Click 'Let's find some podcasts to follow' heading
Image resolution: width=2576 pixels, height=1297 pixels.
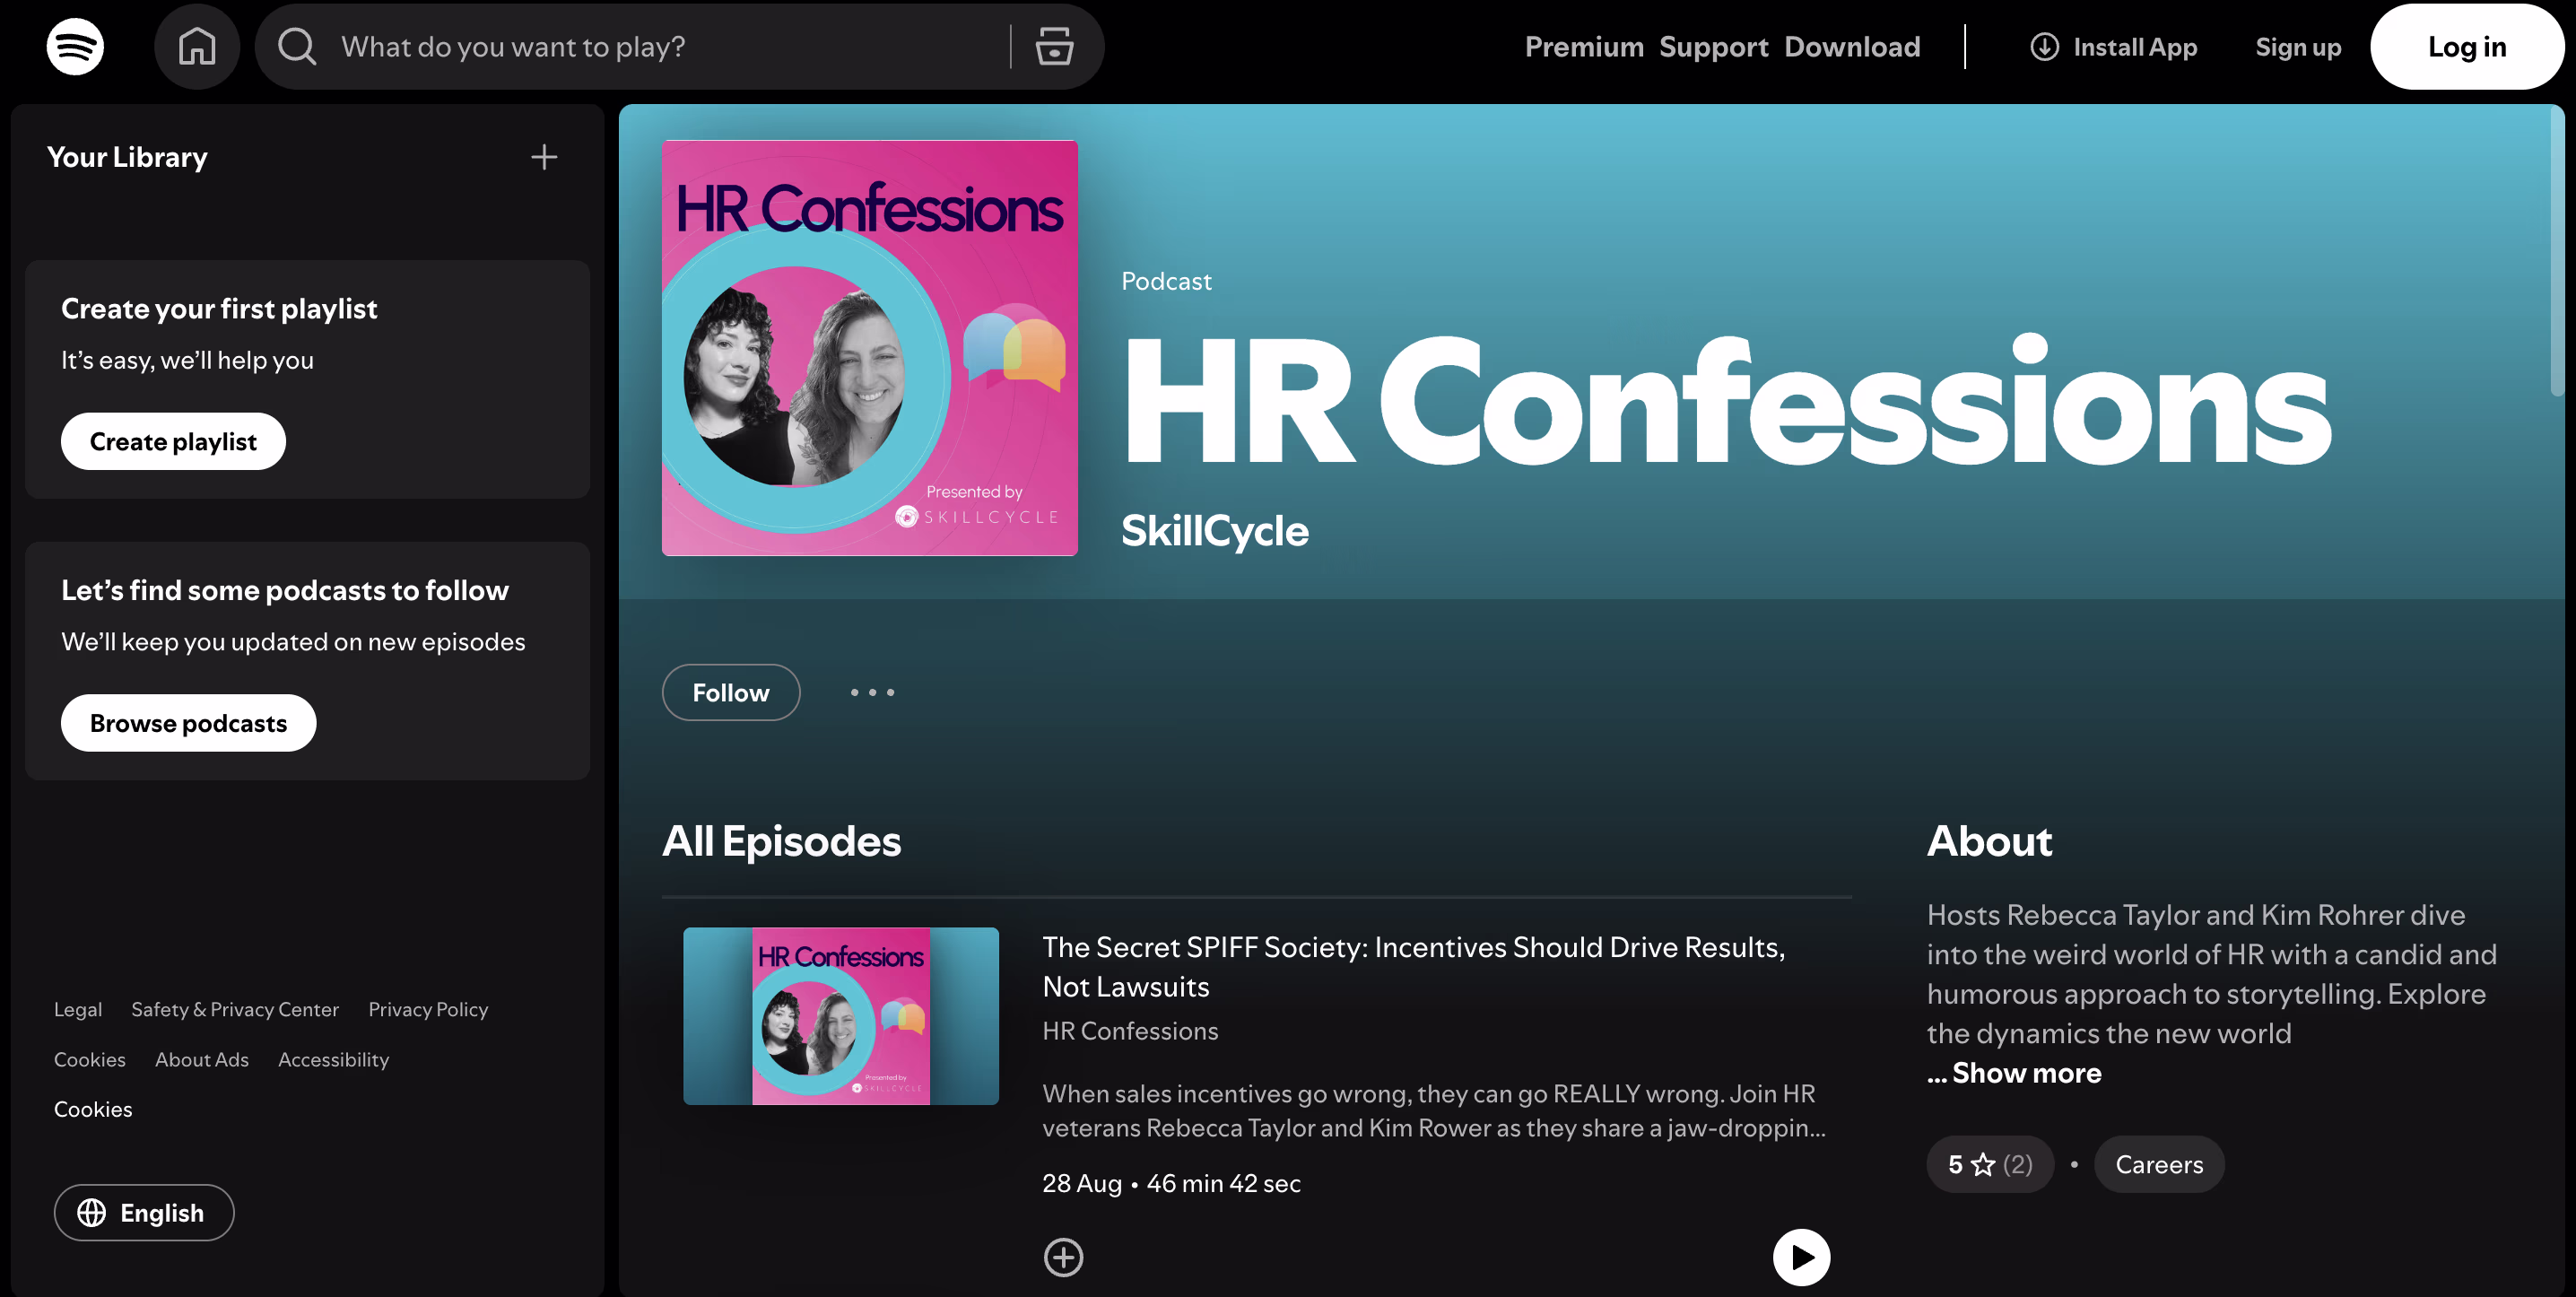click(285, 590)
